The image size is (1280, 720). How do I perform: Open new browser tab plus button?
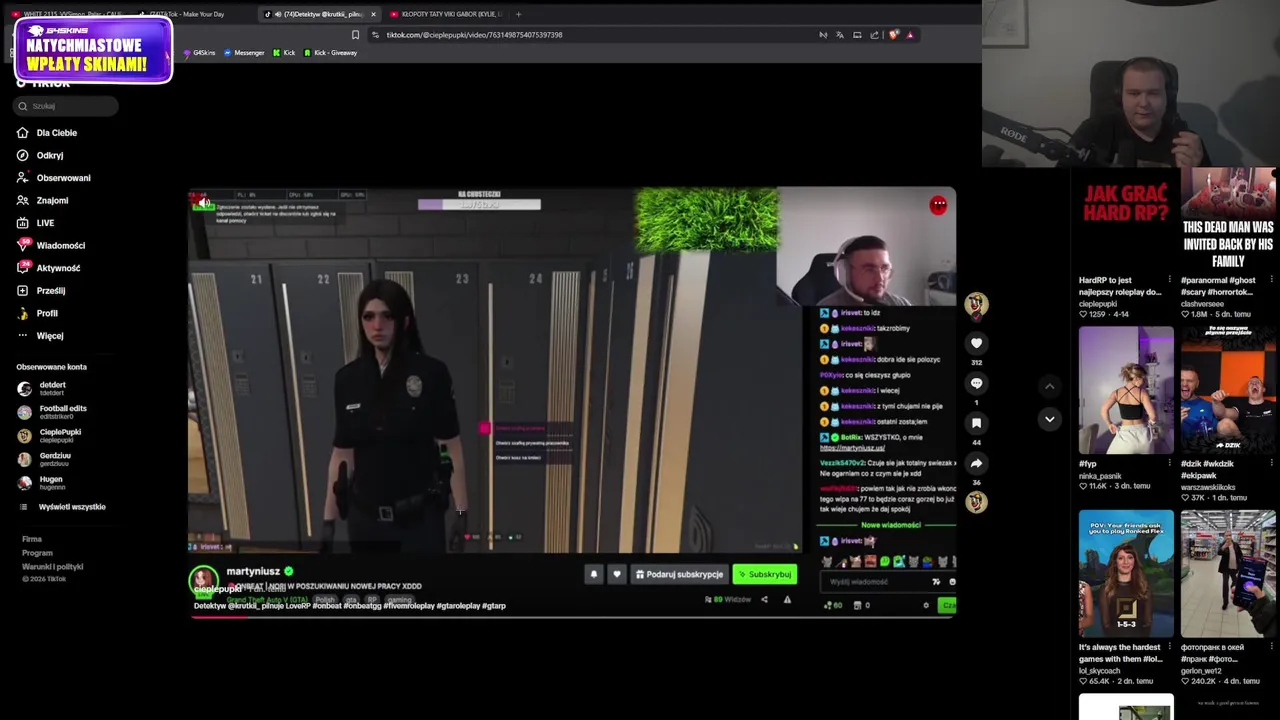click(518, 14)
